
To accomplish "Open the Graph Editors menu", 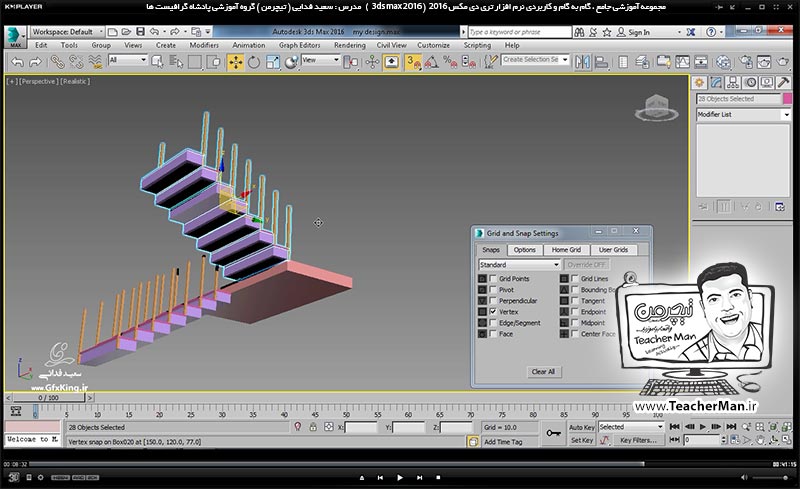I will [299, 45].
